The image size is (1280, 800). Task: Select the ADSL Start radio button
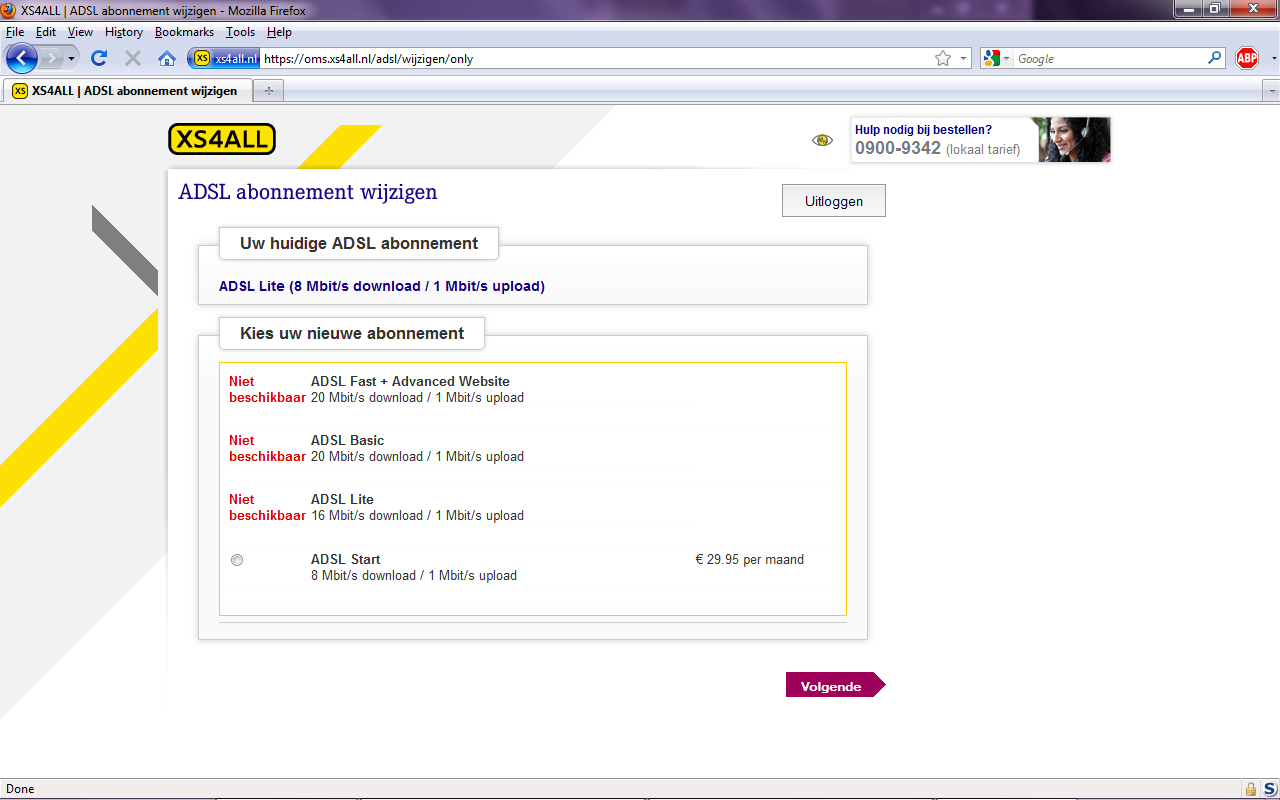[237, 560]
